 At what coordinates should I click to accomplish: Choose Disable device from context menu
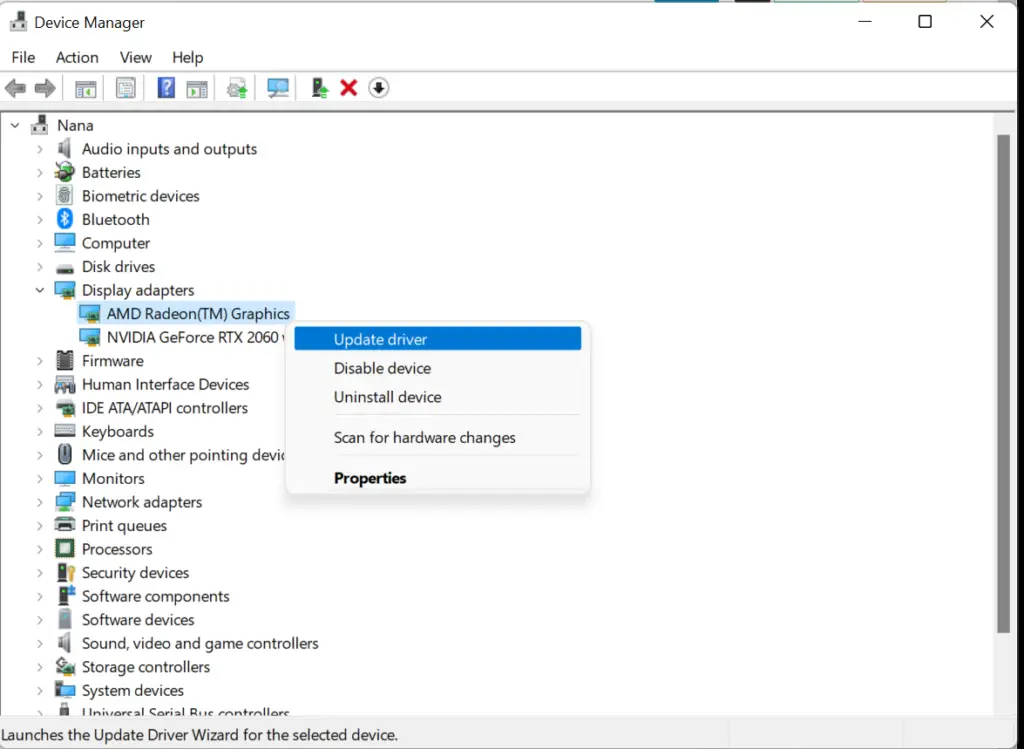coord(438,368)
